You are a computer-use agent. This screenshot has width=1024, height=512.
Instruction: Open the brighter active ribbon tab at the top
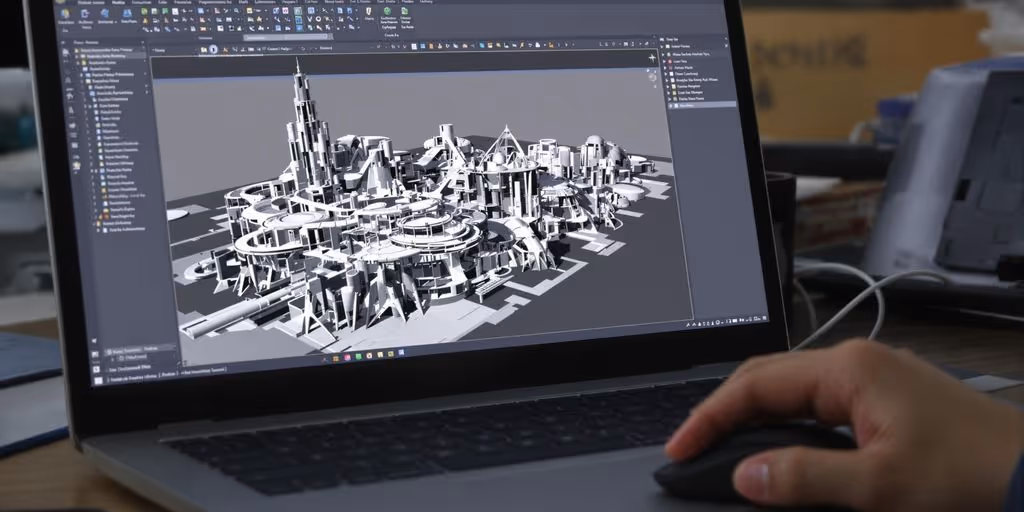(x=118, y=2)
